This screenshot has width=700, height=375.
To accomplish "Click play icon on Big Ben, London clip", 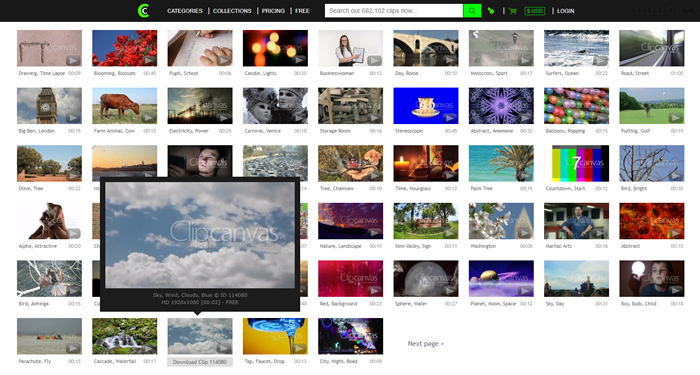I will tap(73, 118).
